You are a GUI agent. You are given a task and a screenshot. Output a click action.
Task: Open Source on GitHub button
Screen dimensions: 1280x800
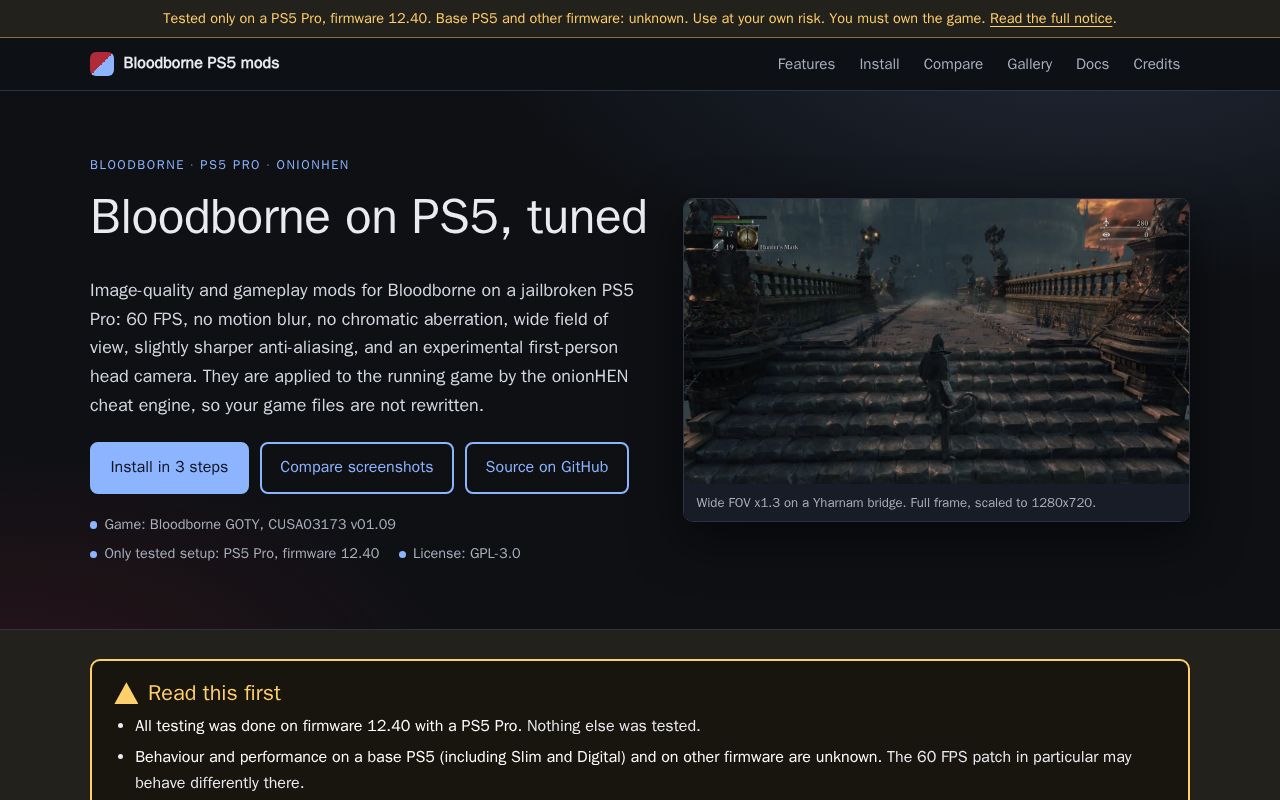tap(547, 468)
